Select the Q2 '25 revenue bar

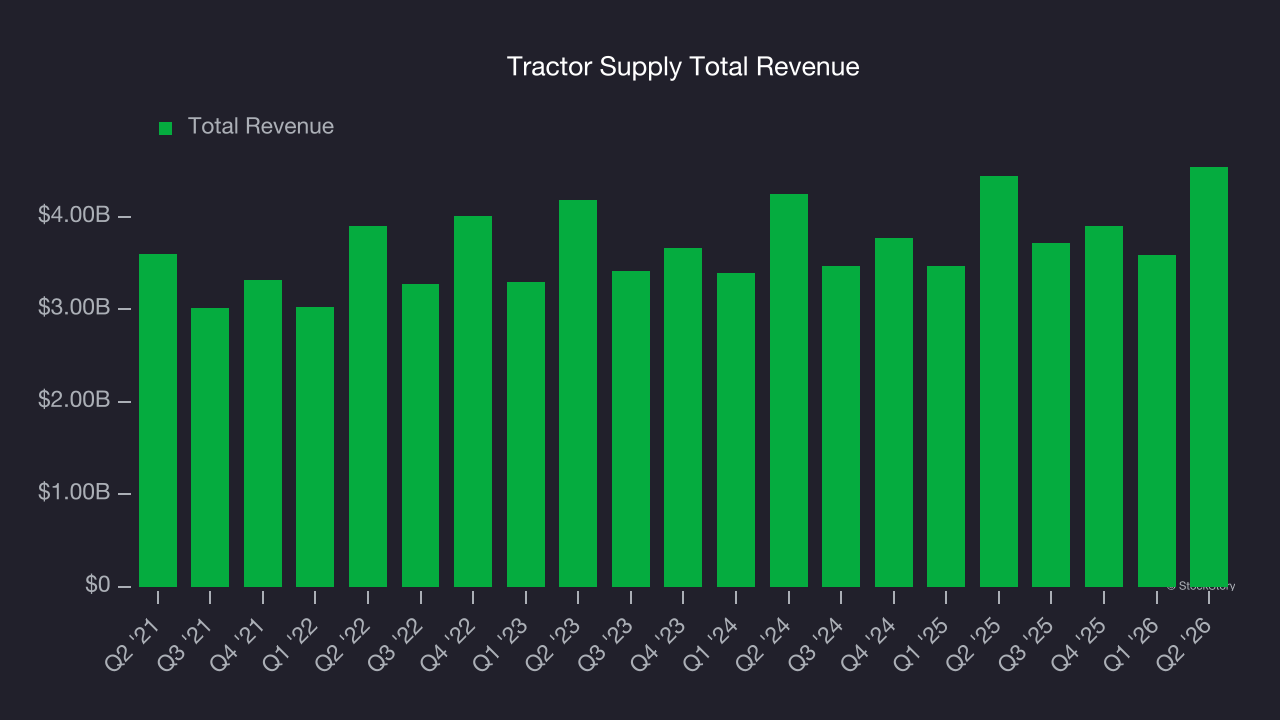999,381
